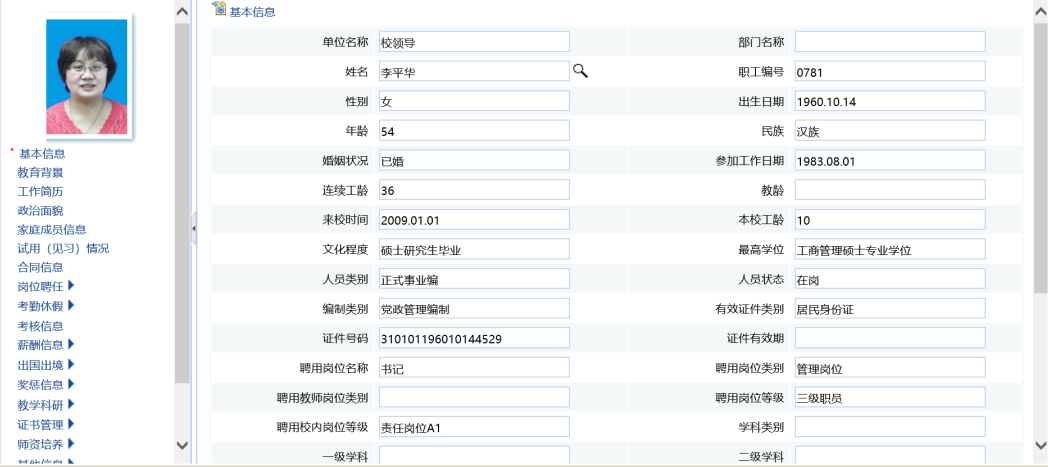This screenshot has height=467, width=1048.
Task: Go to 家庭成员信息 in the sidebar
Action: coord(52,229)
